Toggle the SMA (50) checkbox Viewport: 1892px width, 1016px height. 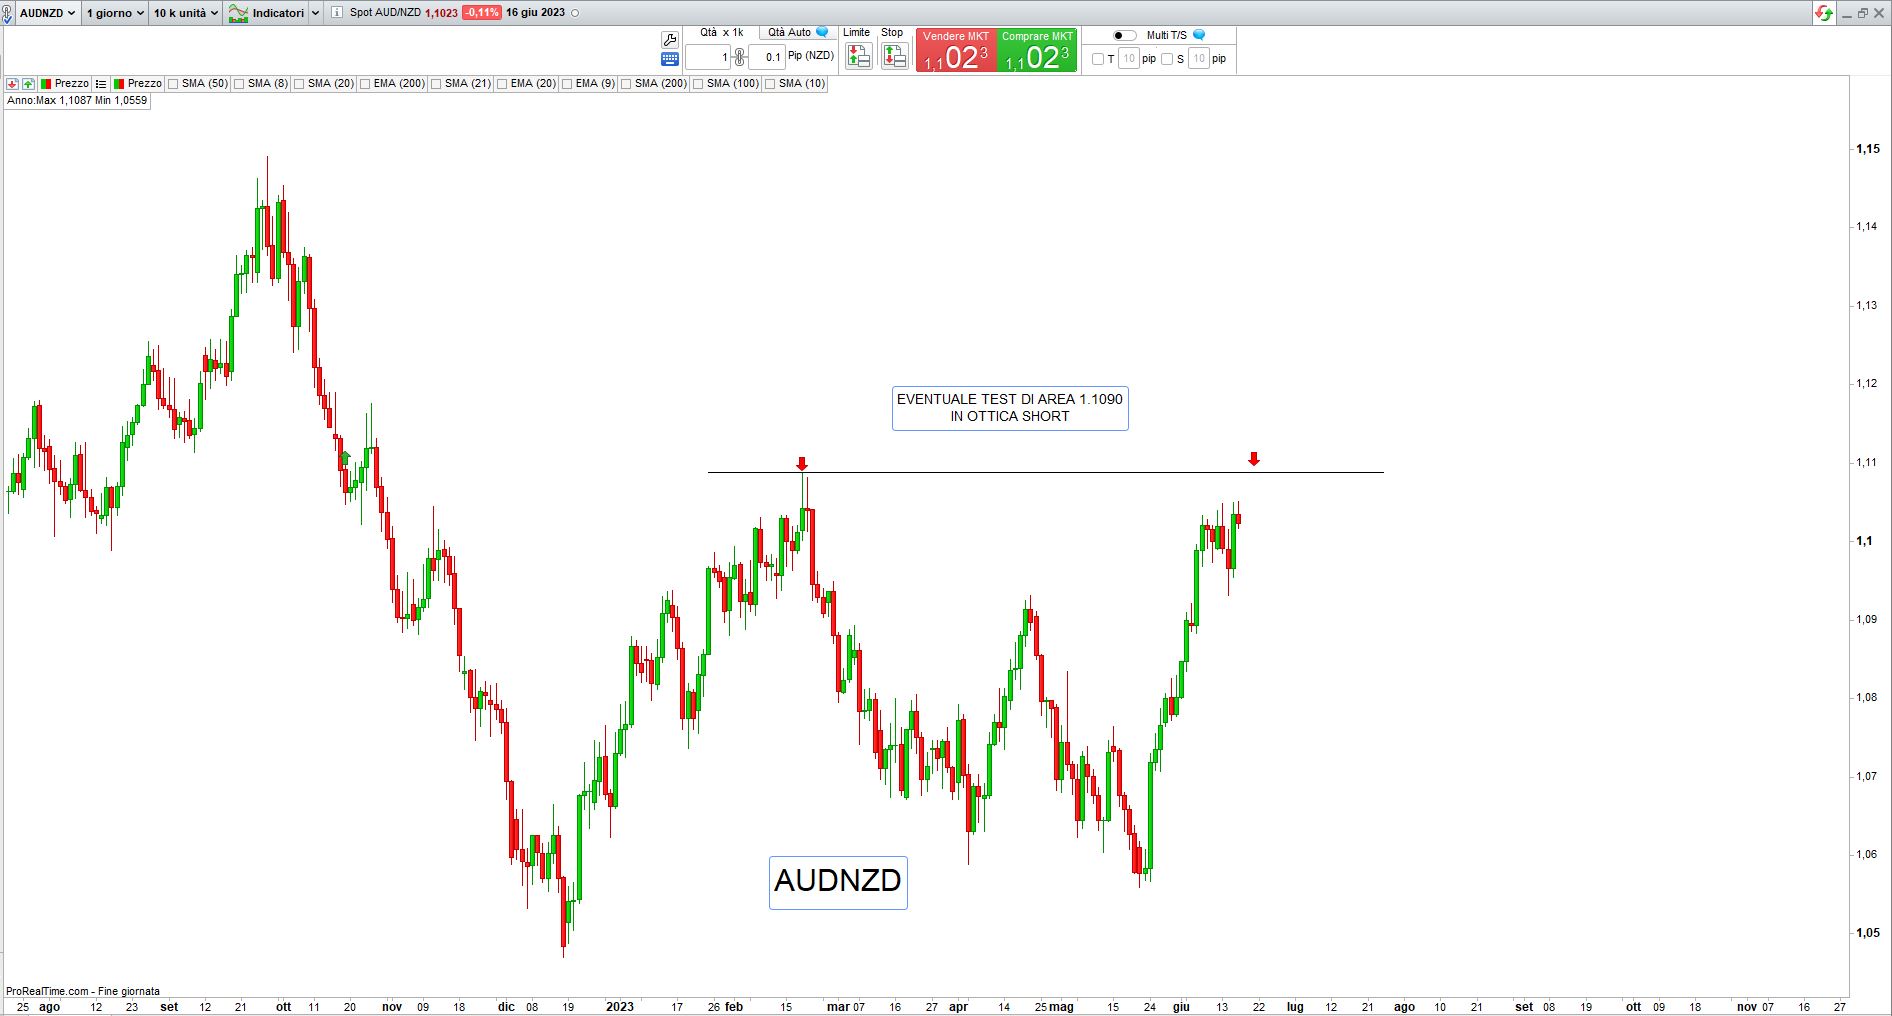(x=173, y=84)
